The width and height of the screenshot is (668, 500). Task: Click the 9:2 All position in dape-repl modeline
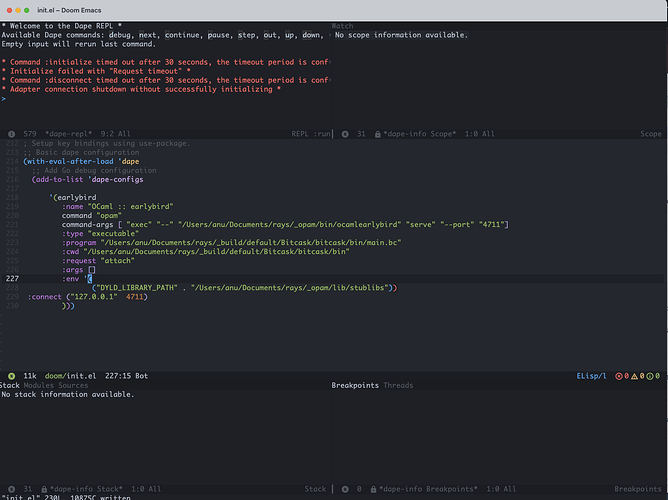115,134
